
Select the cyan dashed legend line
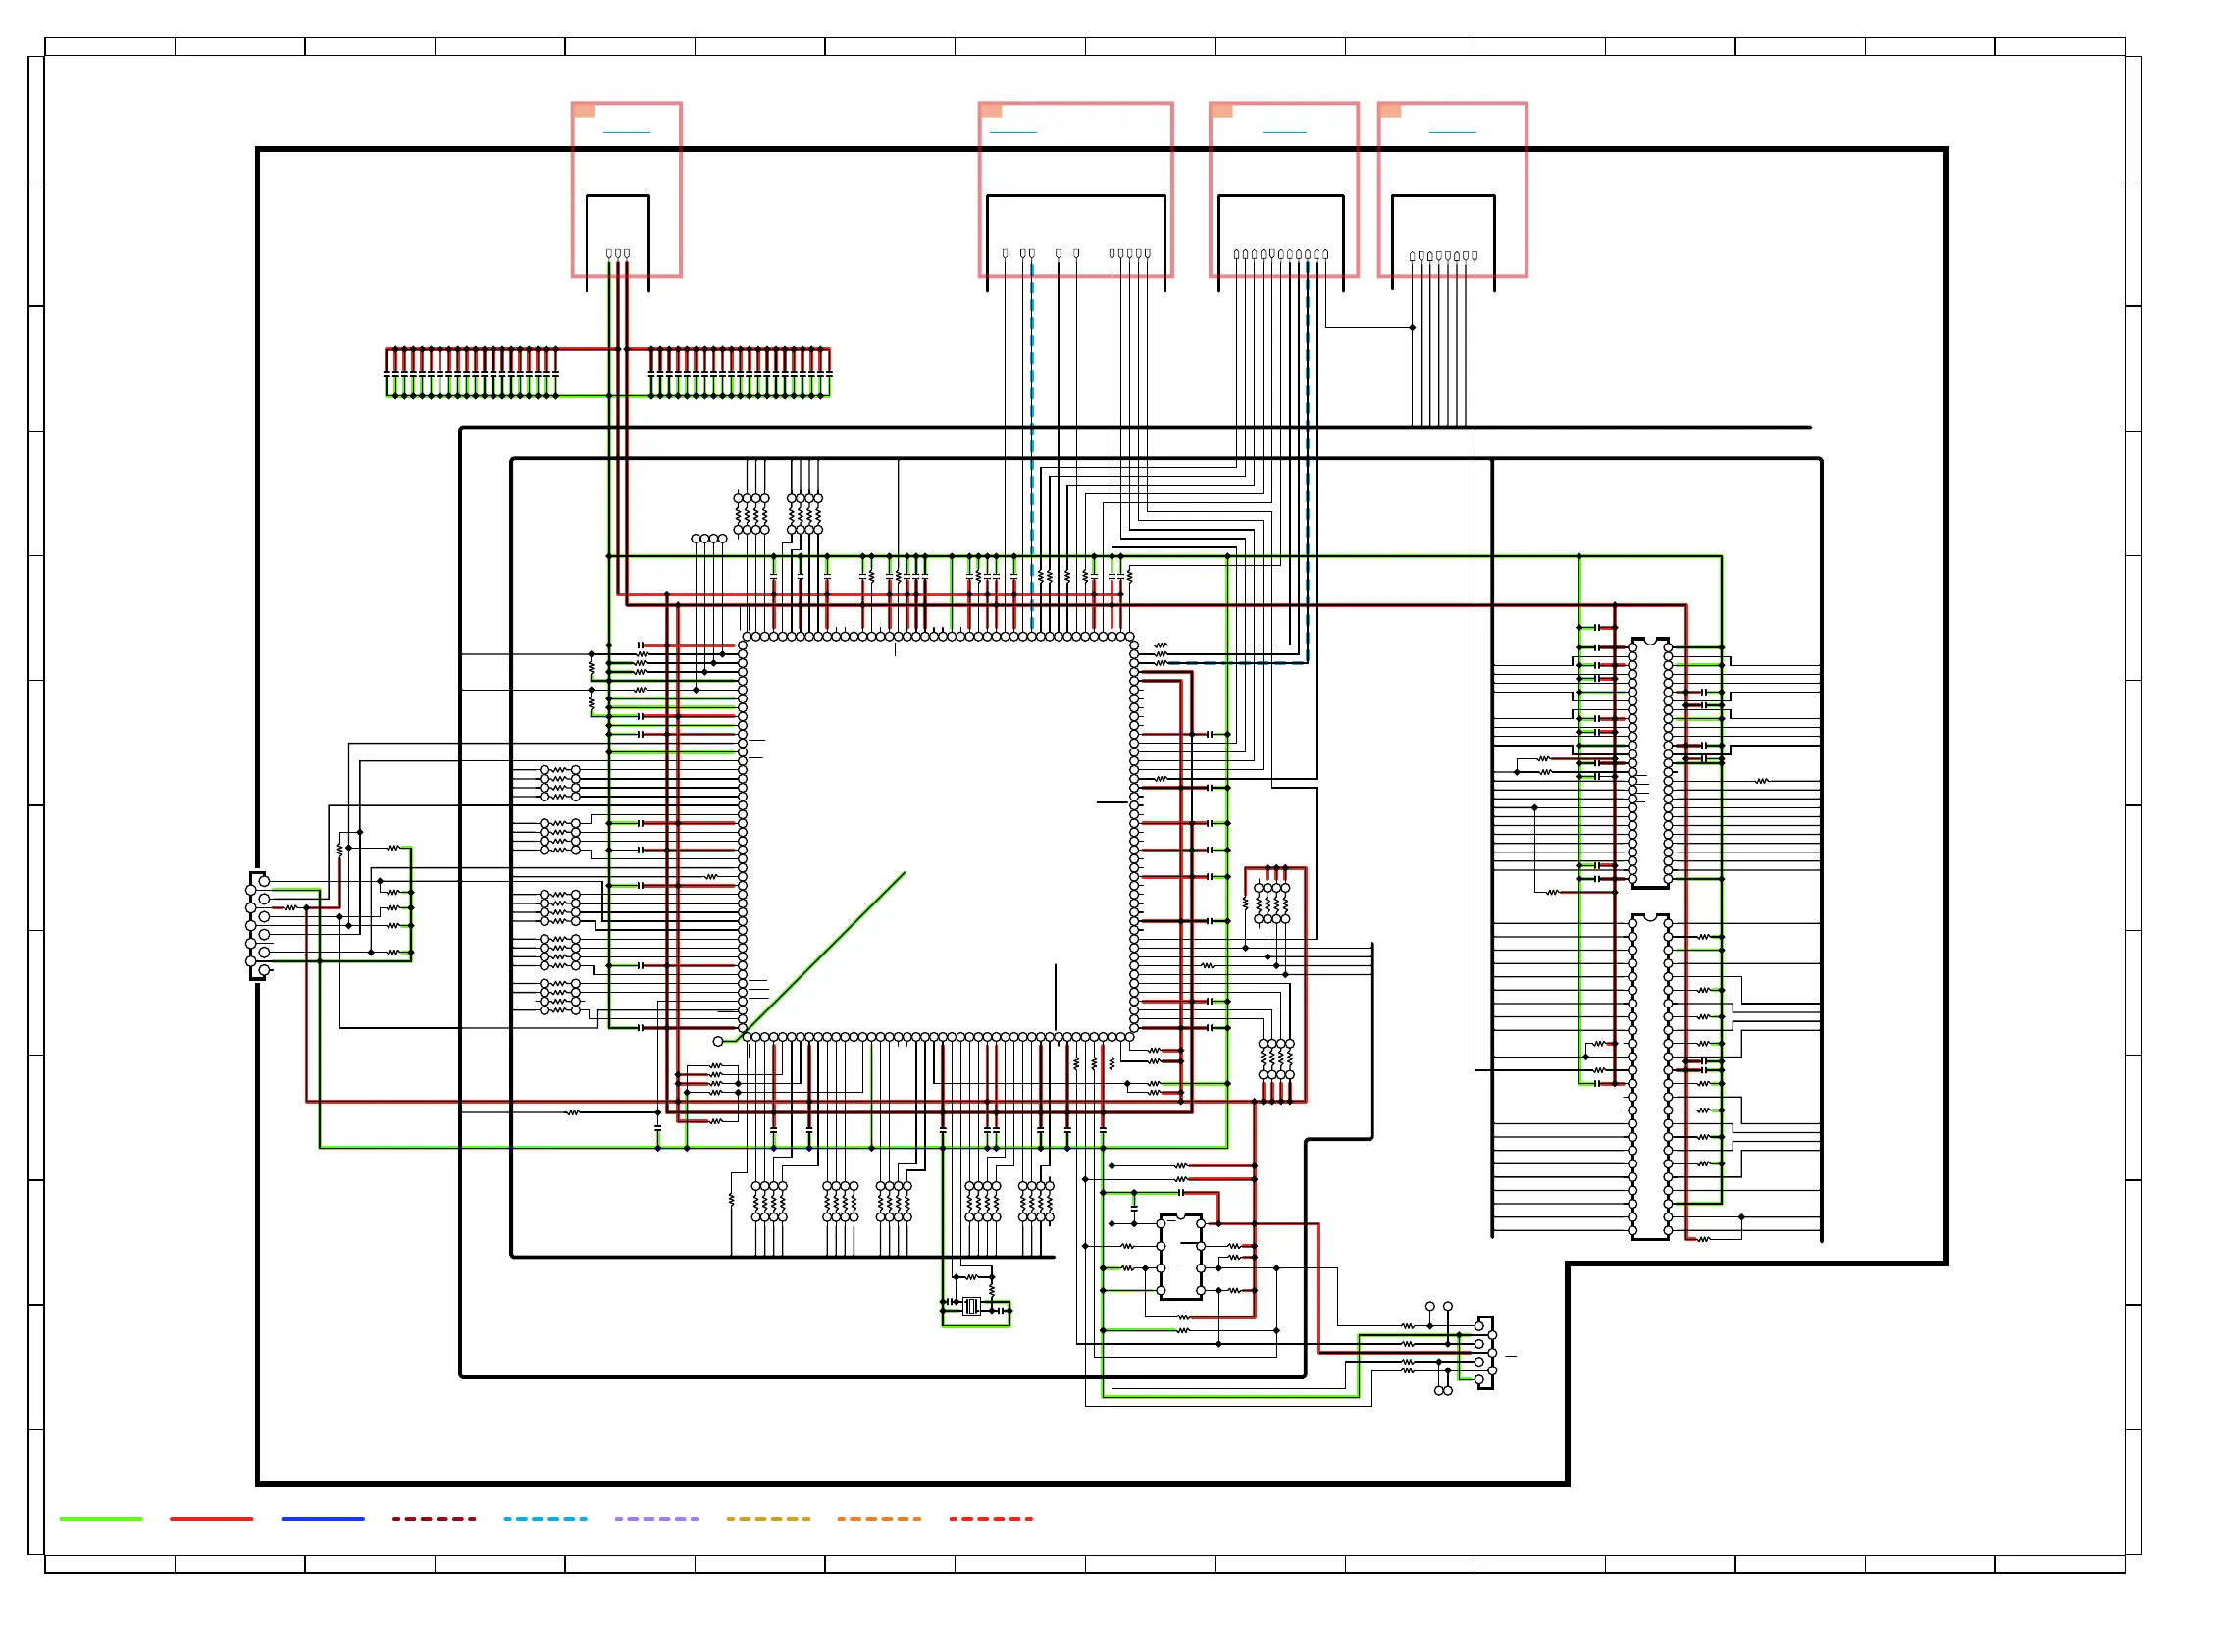[x=545, y=1518]
